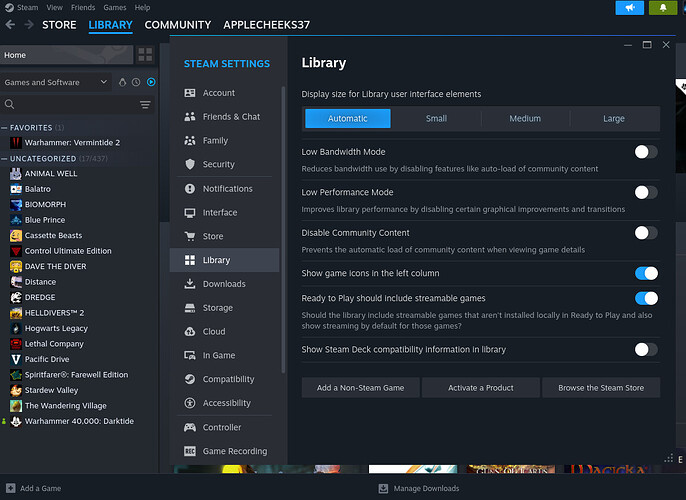Click the grid view icon beside Home
The height and width of the screenshot is (500, 686).
tap(145, 55)
